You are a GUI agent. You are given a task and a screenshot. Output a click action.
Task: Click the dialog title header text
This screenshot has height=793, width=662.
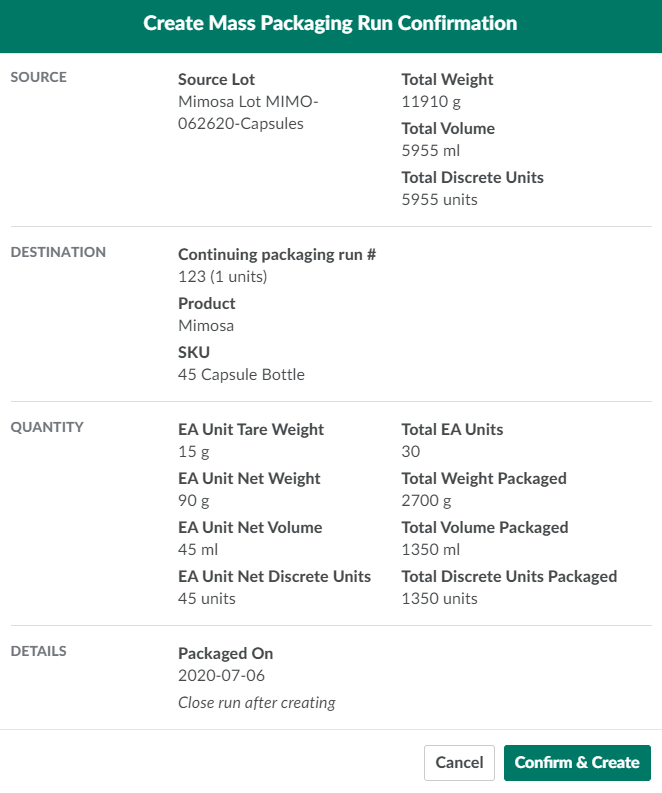[331, 23]
